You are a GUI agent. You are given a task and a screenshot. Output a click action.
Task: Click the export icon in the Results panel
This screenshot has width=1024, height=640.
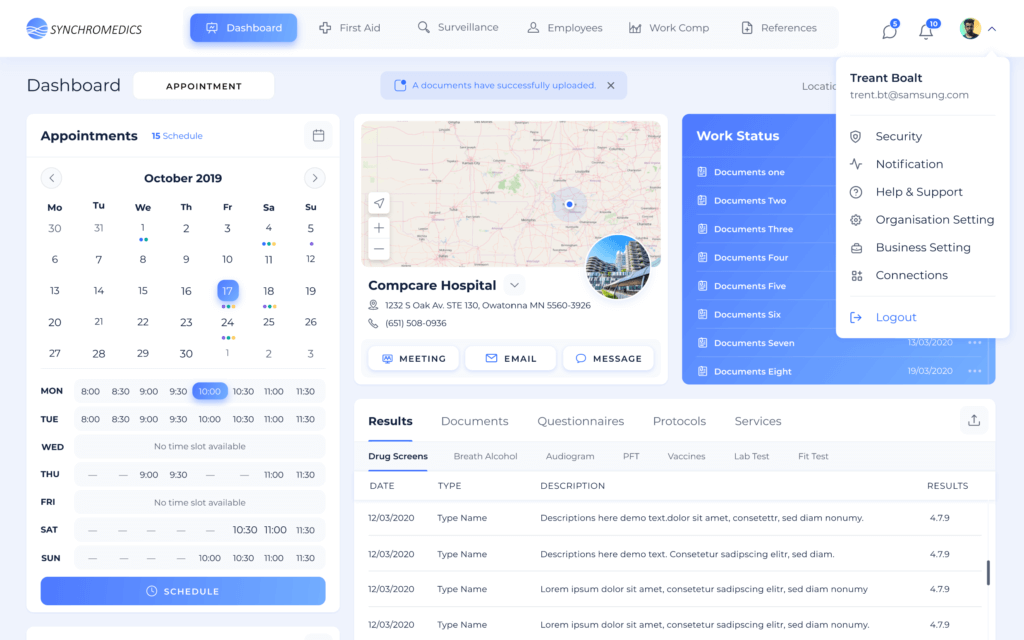pyautogui.click(x=973, y=420)
